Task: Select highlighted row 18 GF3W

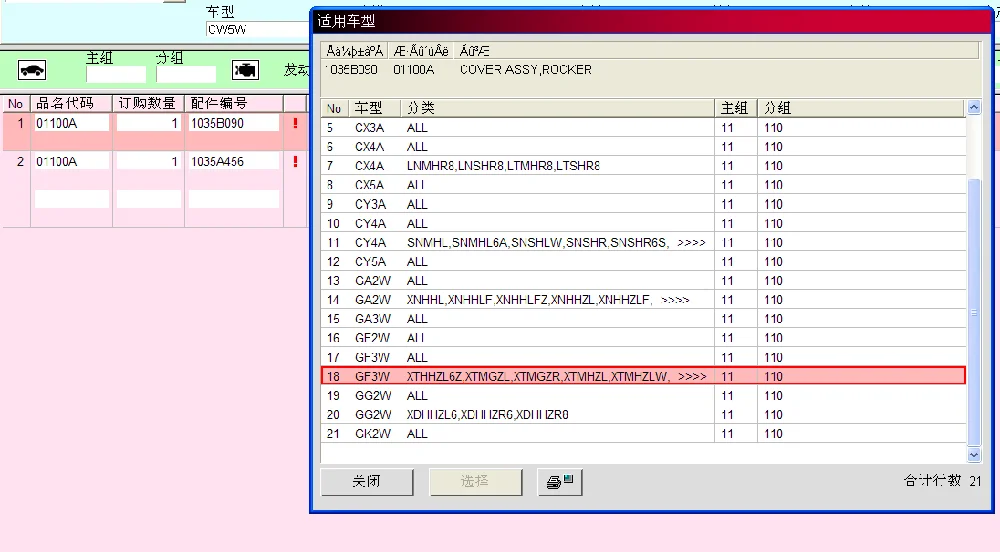Action: pyautogui.click(x=643, y=376)
